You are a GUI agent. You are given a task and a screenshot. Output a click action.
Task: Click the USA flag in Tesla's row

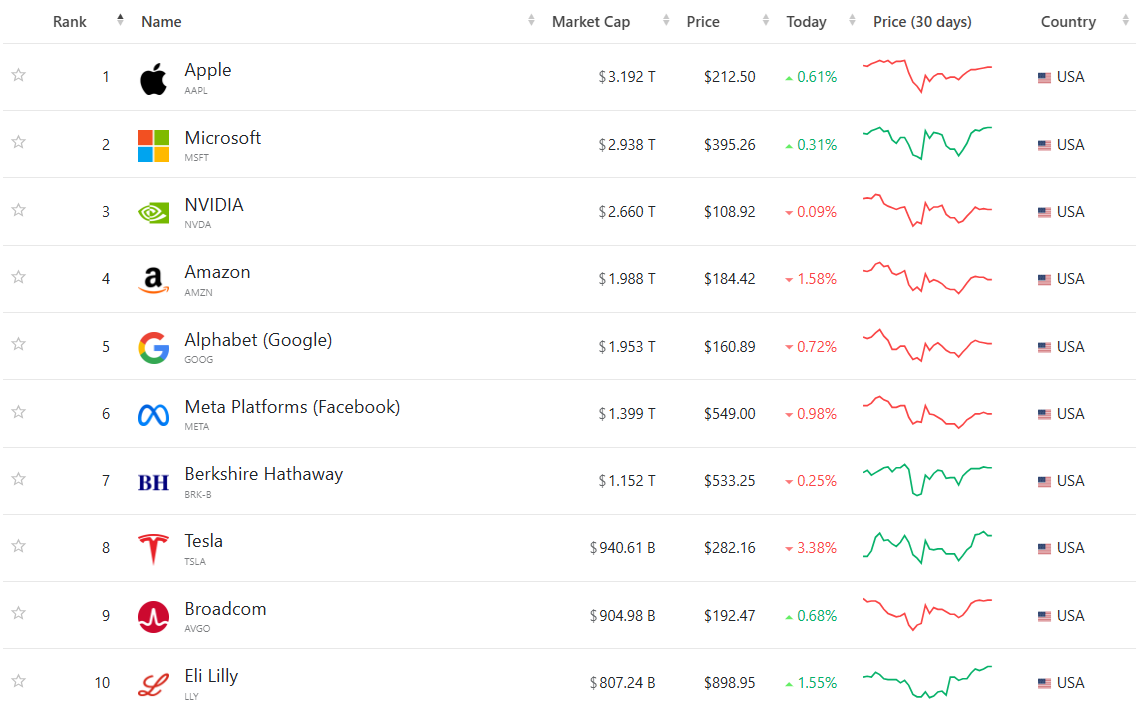1045,549
